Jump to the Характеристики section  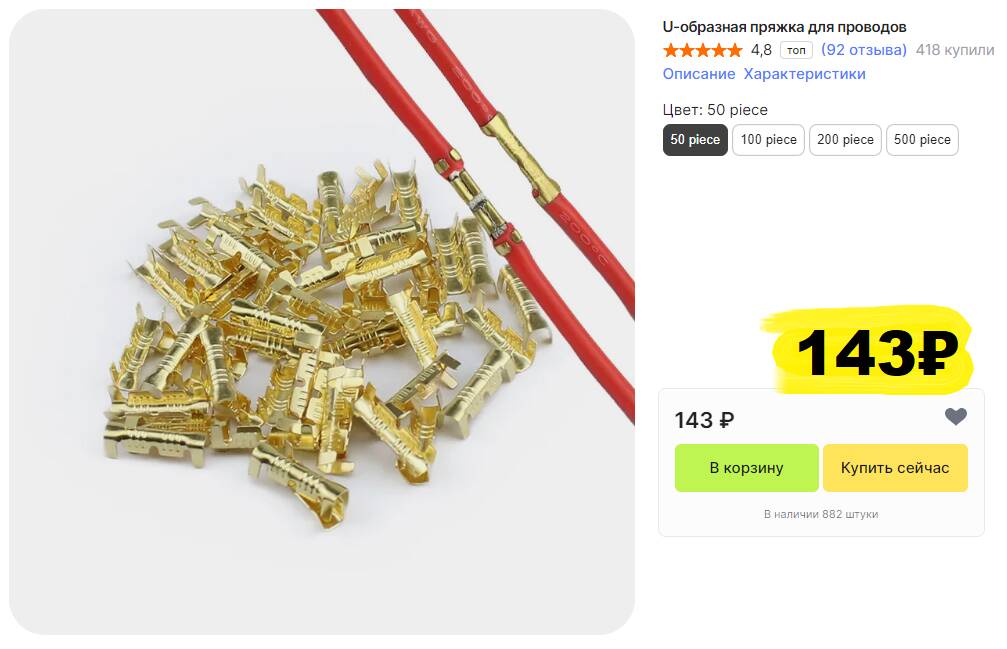pyautogui.click(x=805, y=74)
